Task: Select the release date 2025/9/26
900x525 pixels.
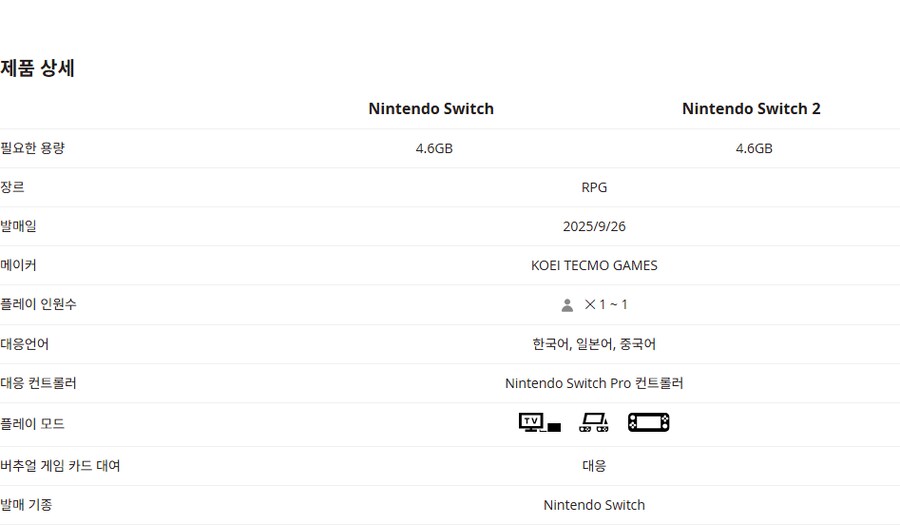Action: (594, 227)
